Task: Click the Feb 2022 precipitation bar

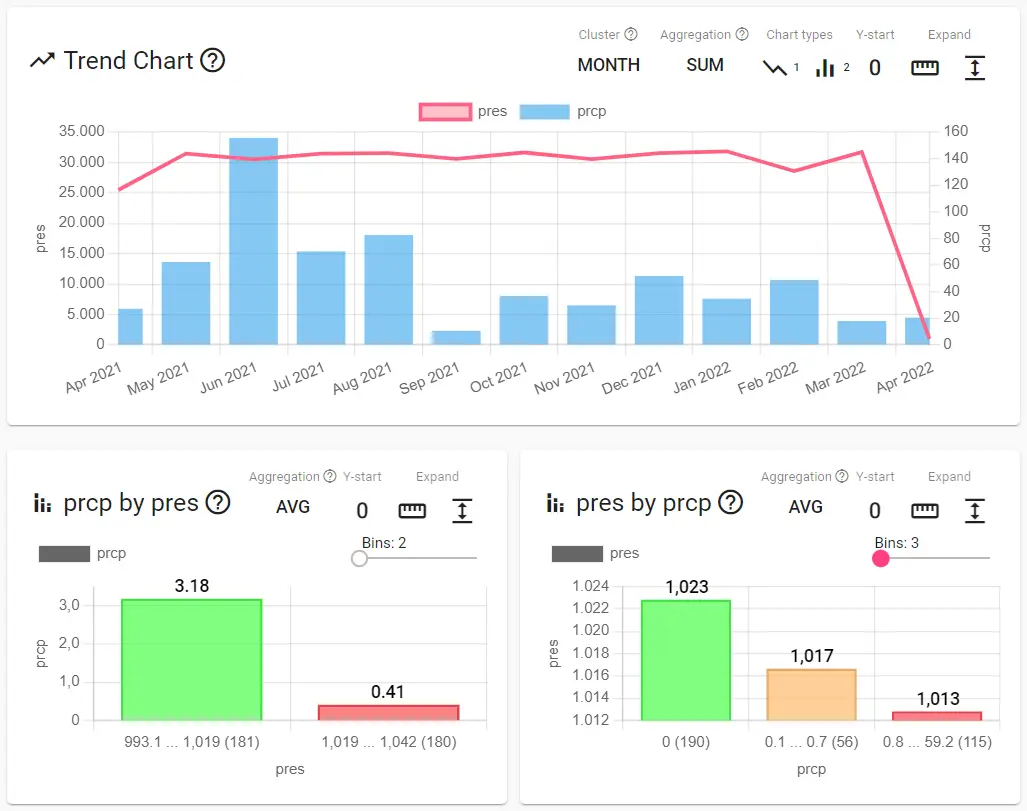Action: pos(794,312)
